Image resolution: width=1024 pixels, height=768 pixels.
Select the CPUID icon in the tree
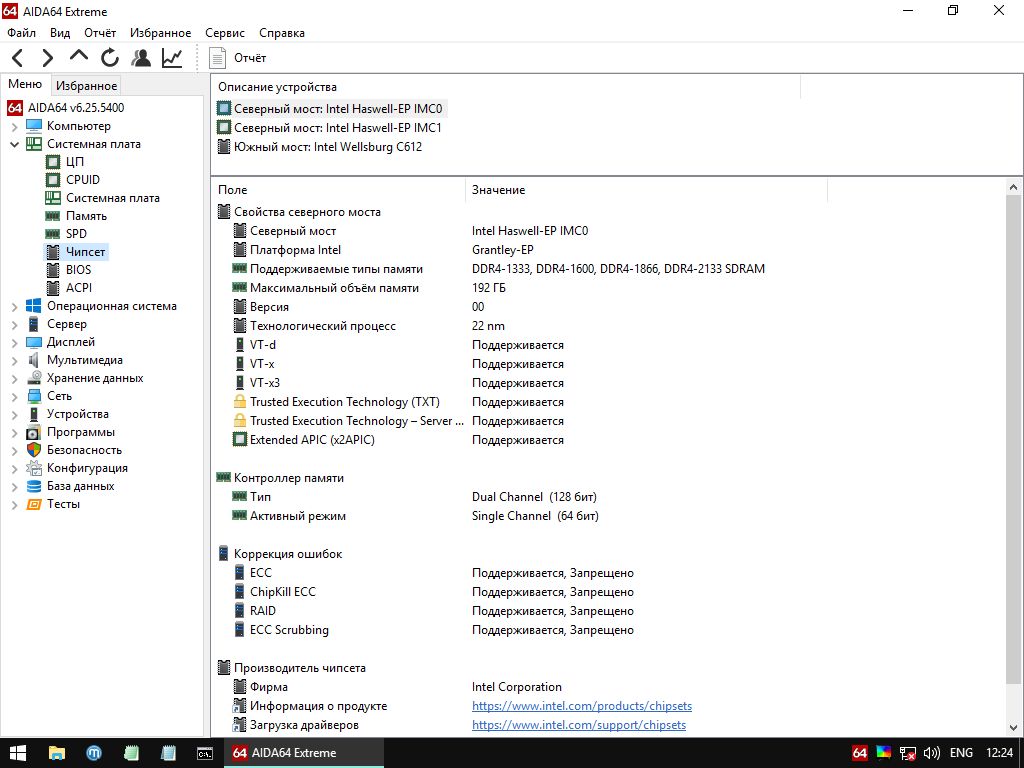[53, 180]
